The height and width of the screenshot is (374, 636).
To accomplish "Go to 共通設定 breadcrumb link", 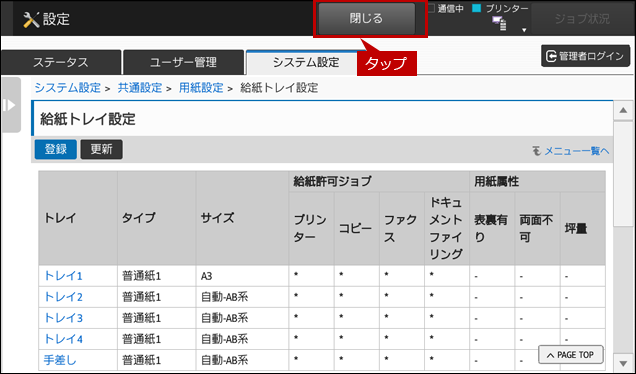I will point(140,88).
